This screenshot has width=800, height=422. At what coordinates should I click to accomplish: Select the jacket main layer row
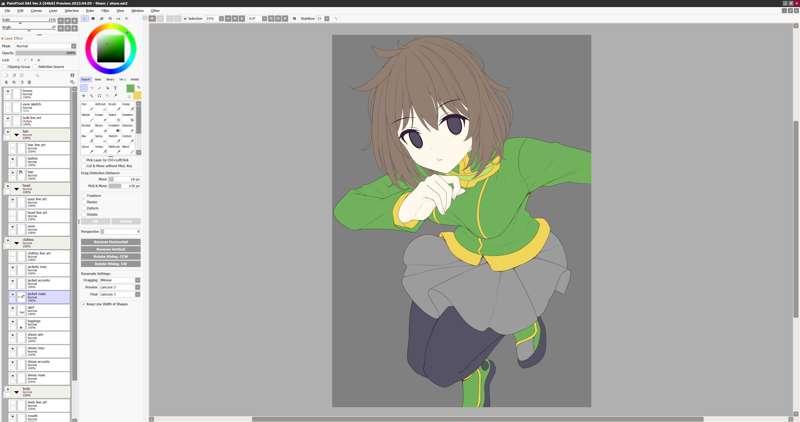click(40, 297)
